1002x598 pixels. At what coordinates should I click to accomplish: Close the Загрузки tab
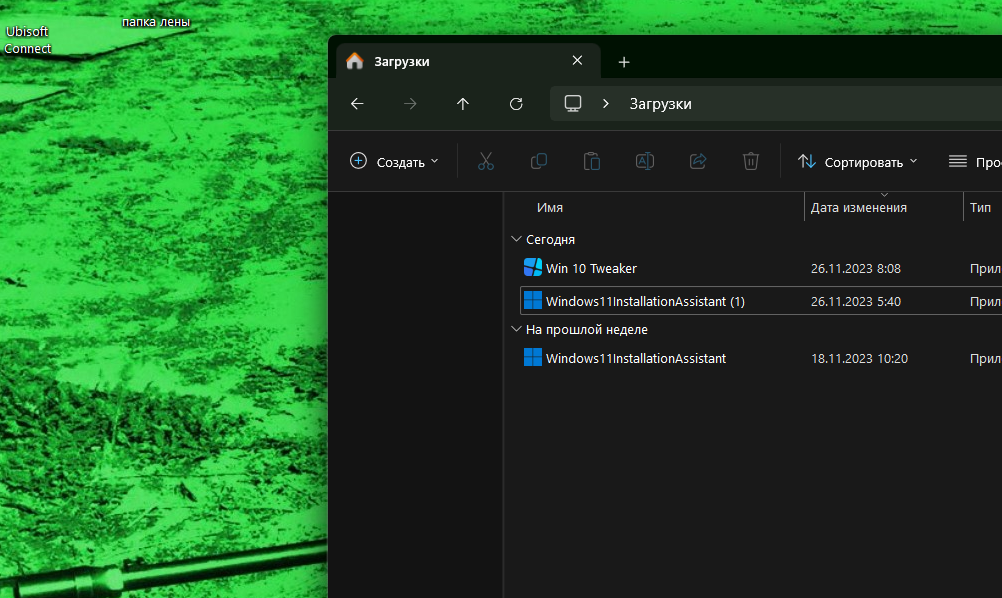577,60
